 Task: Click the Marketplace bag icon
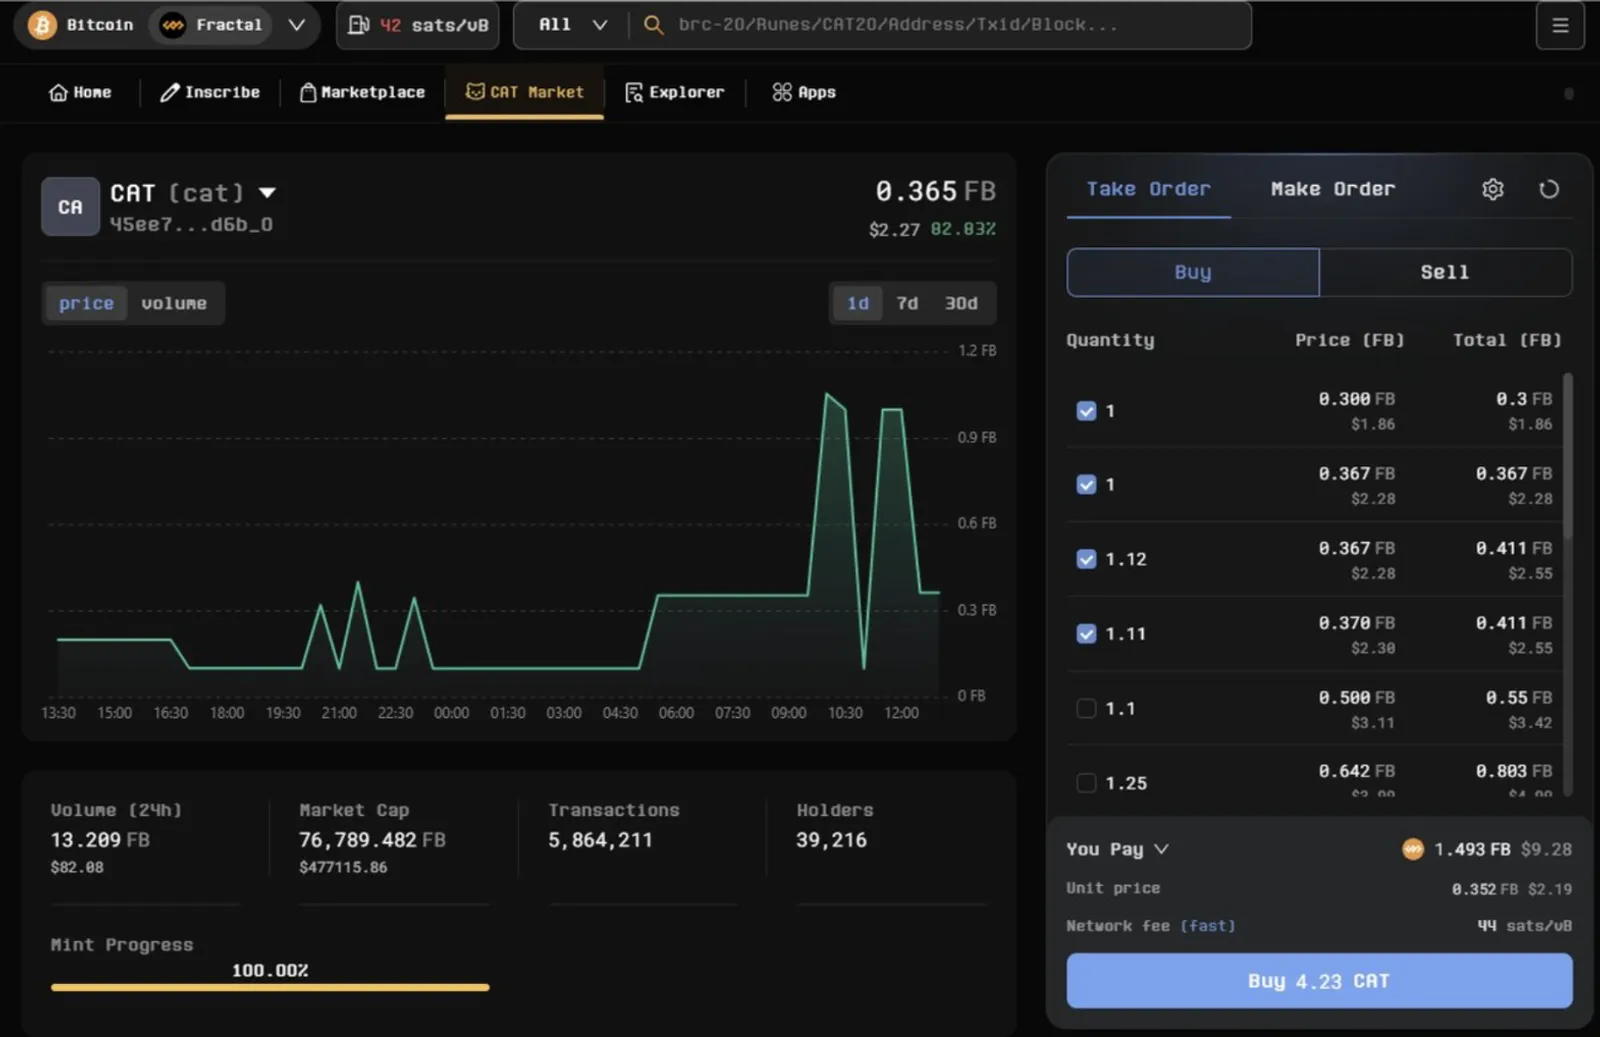308,92
